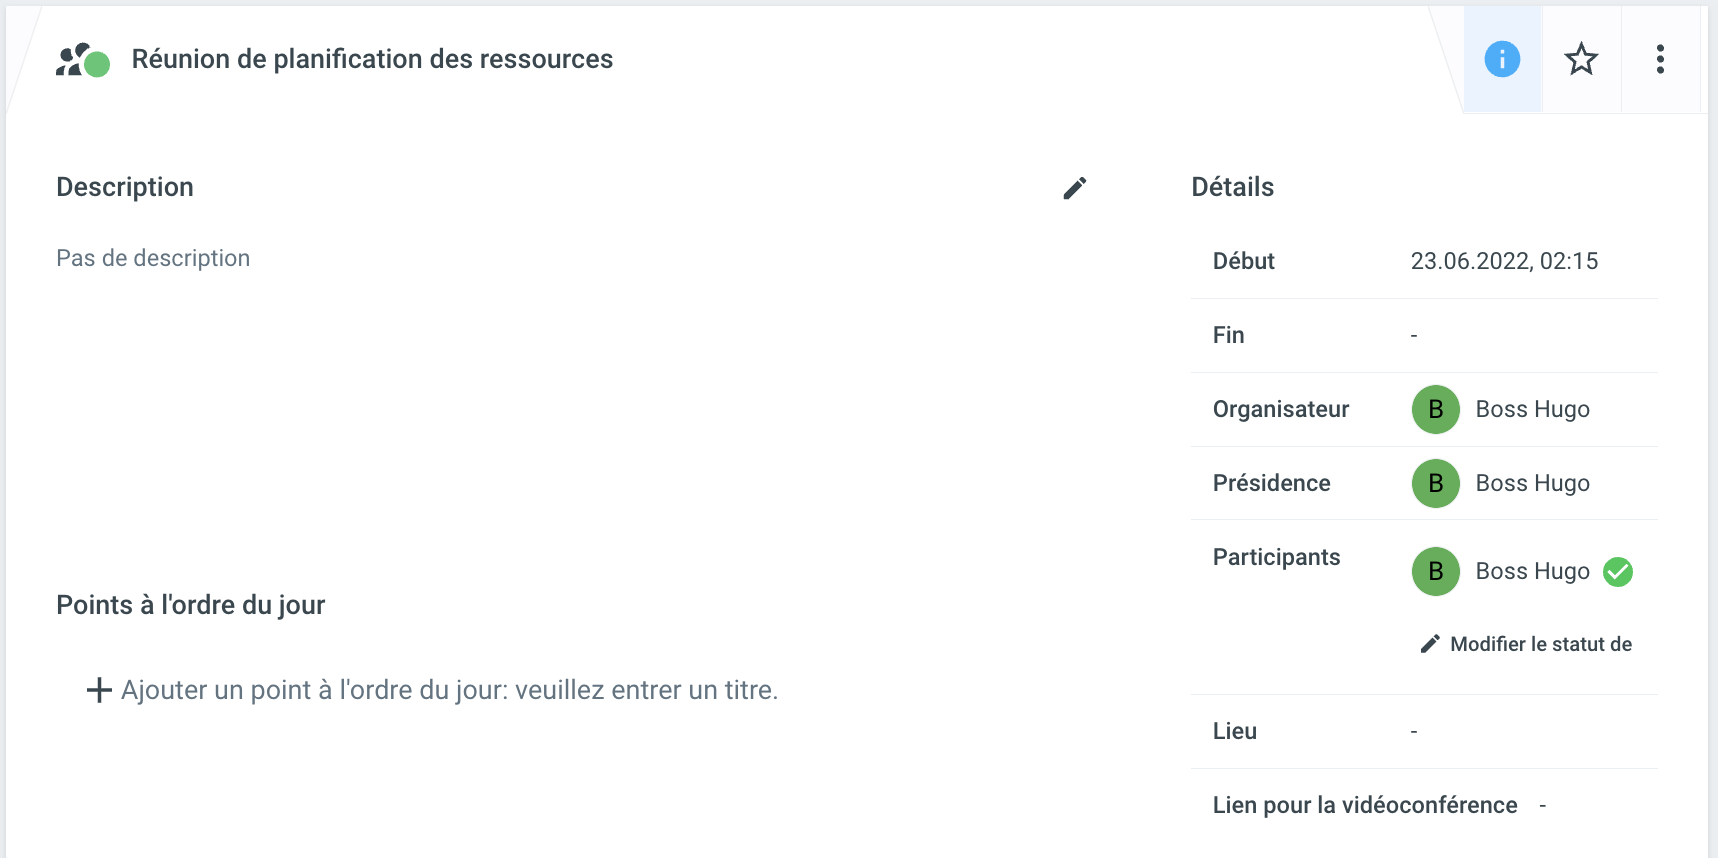
Task: Click the Présidence Boss Hugo avatar
Action: tap(1436, 483)
